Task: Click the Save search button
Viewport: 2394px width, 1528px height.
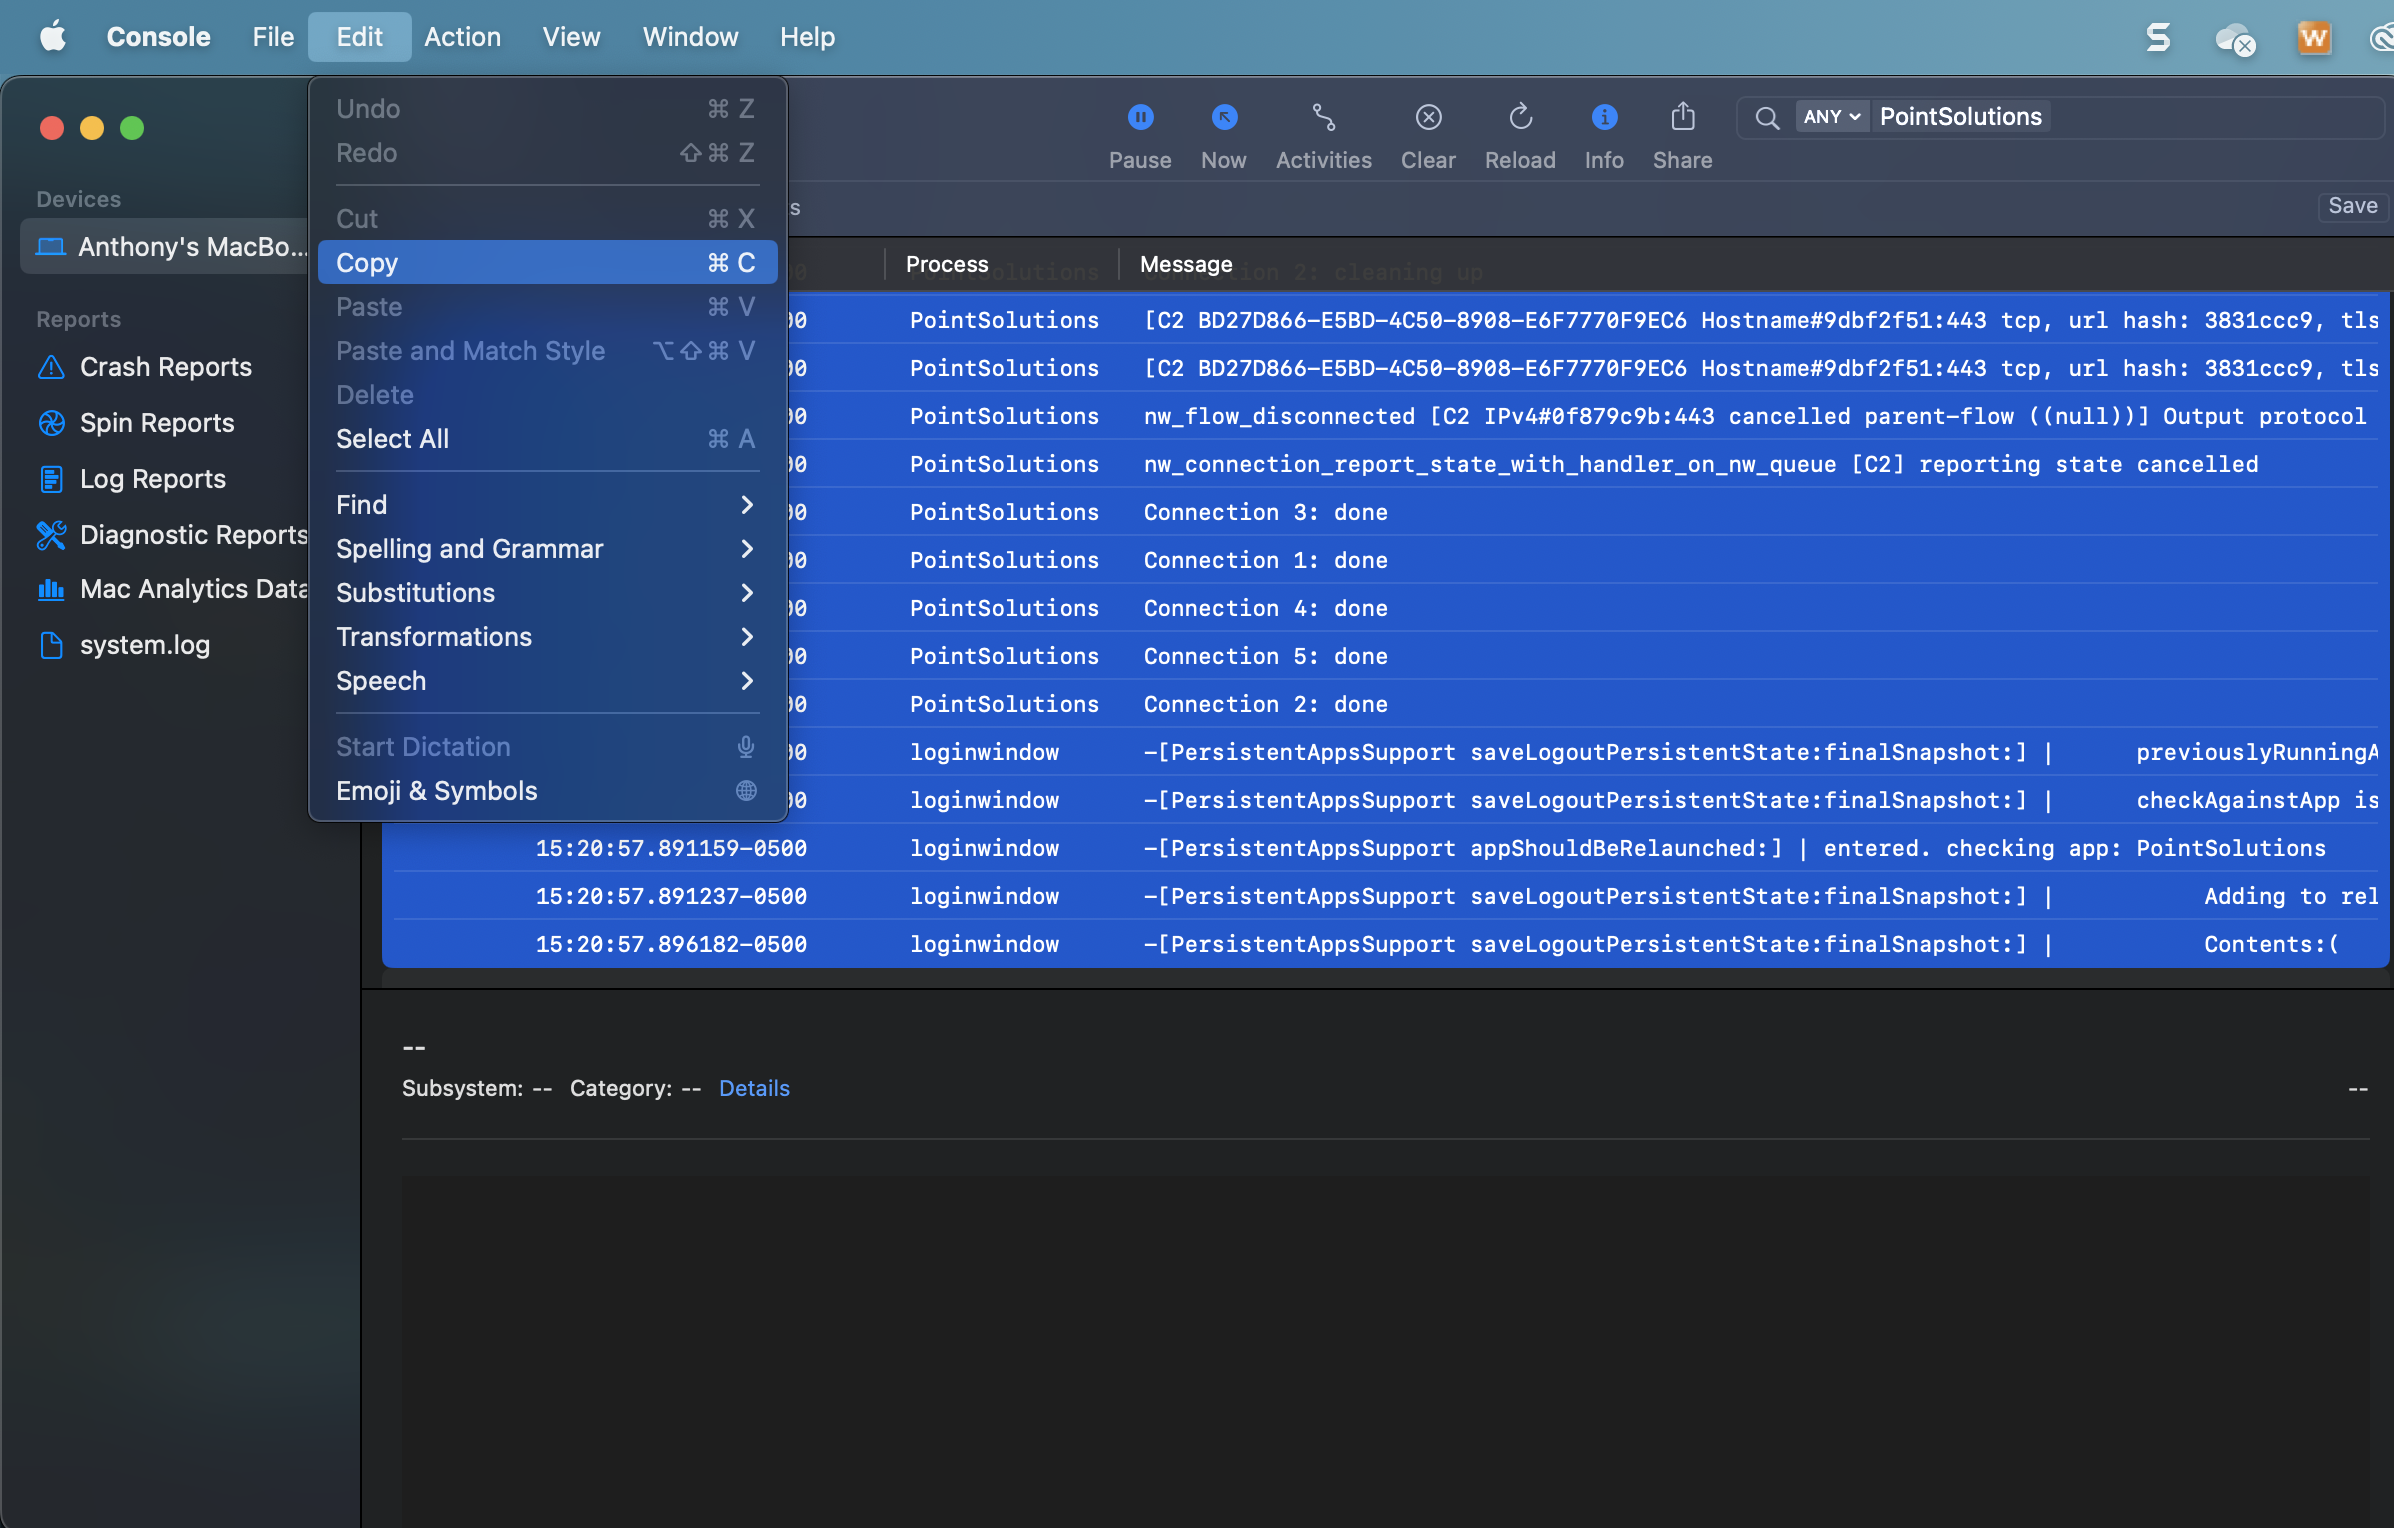Action: 2352,206
